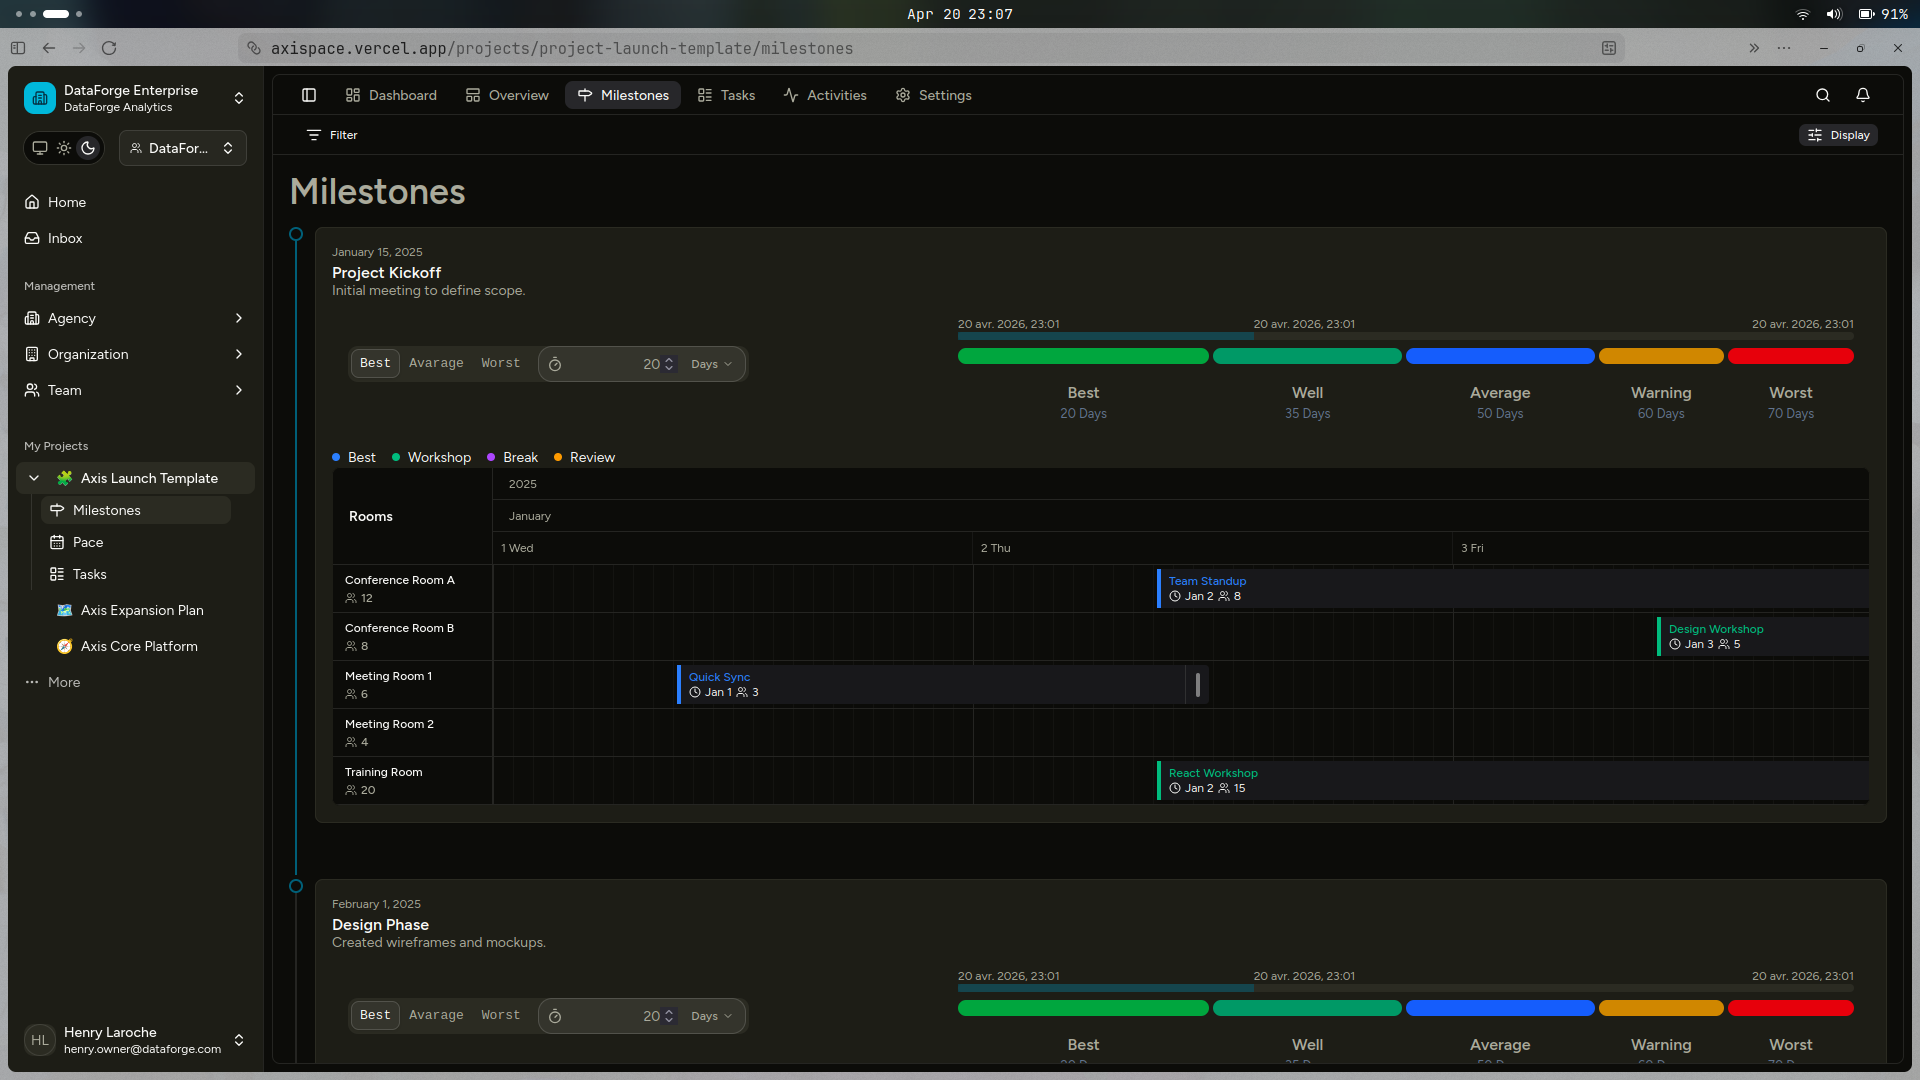Select Worst scenario in Project Kickoff
Viewport: 1920px width, 1080px height.
(500, 363)
